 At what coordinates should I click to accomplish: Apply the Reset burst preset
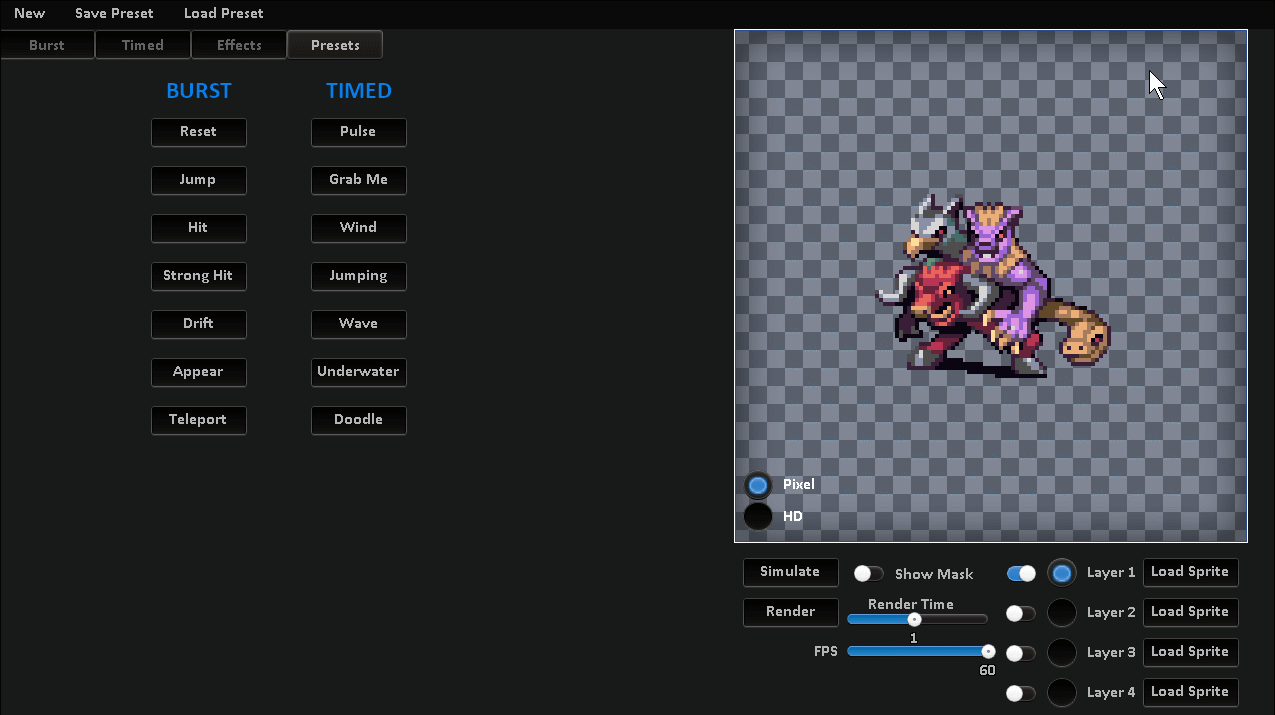(198, 132)
